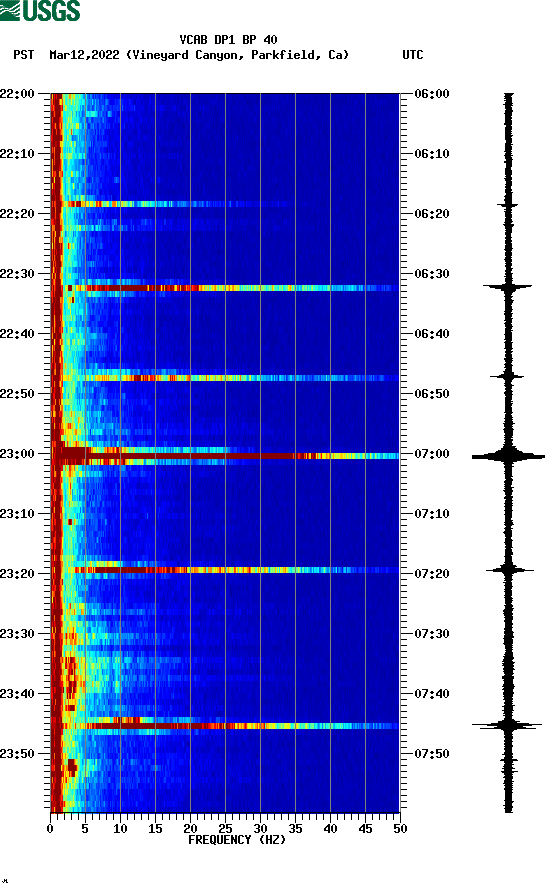
Task: Click the 5 Hz frequency tick label
Action: click(x=85, y=829)
